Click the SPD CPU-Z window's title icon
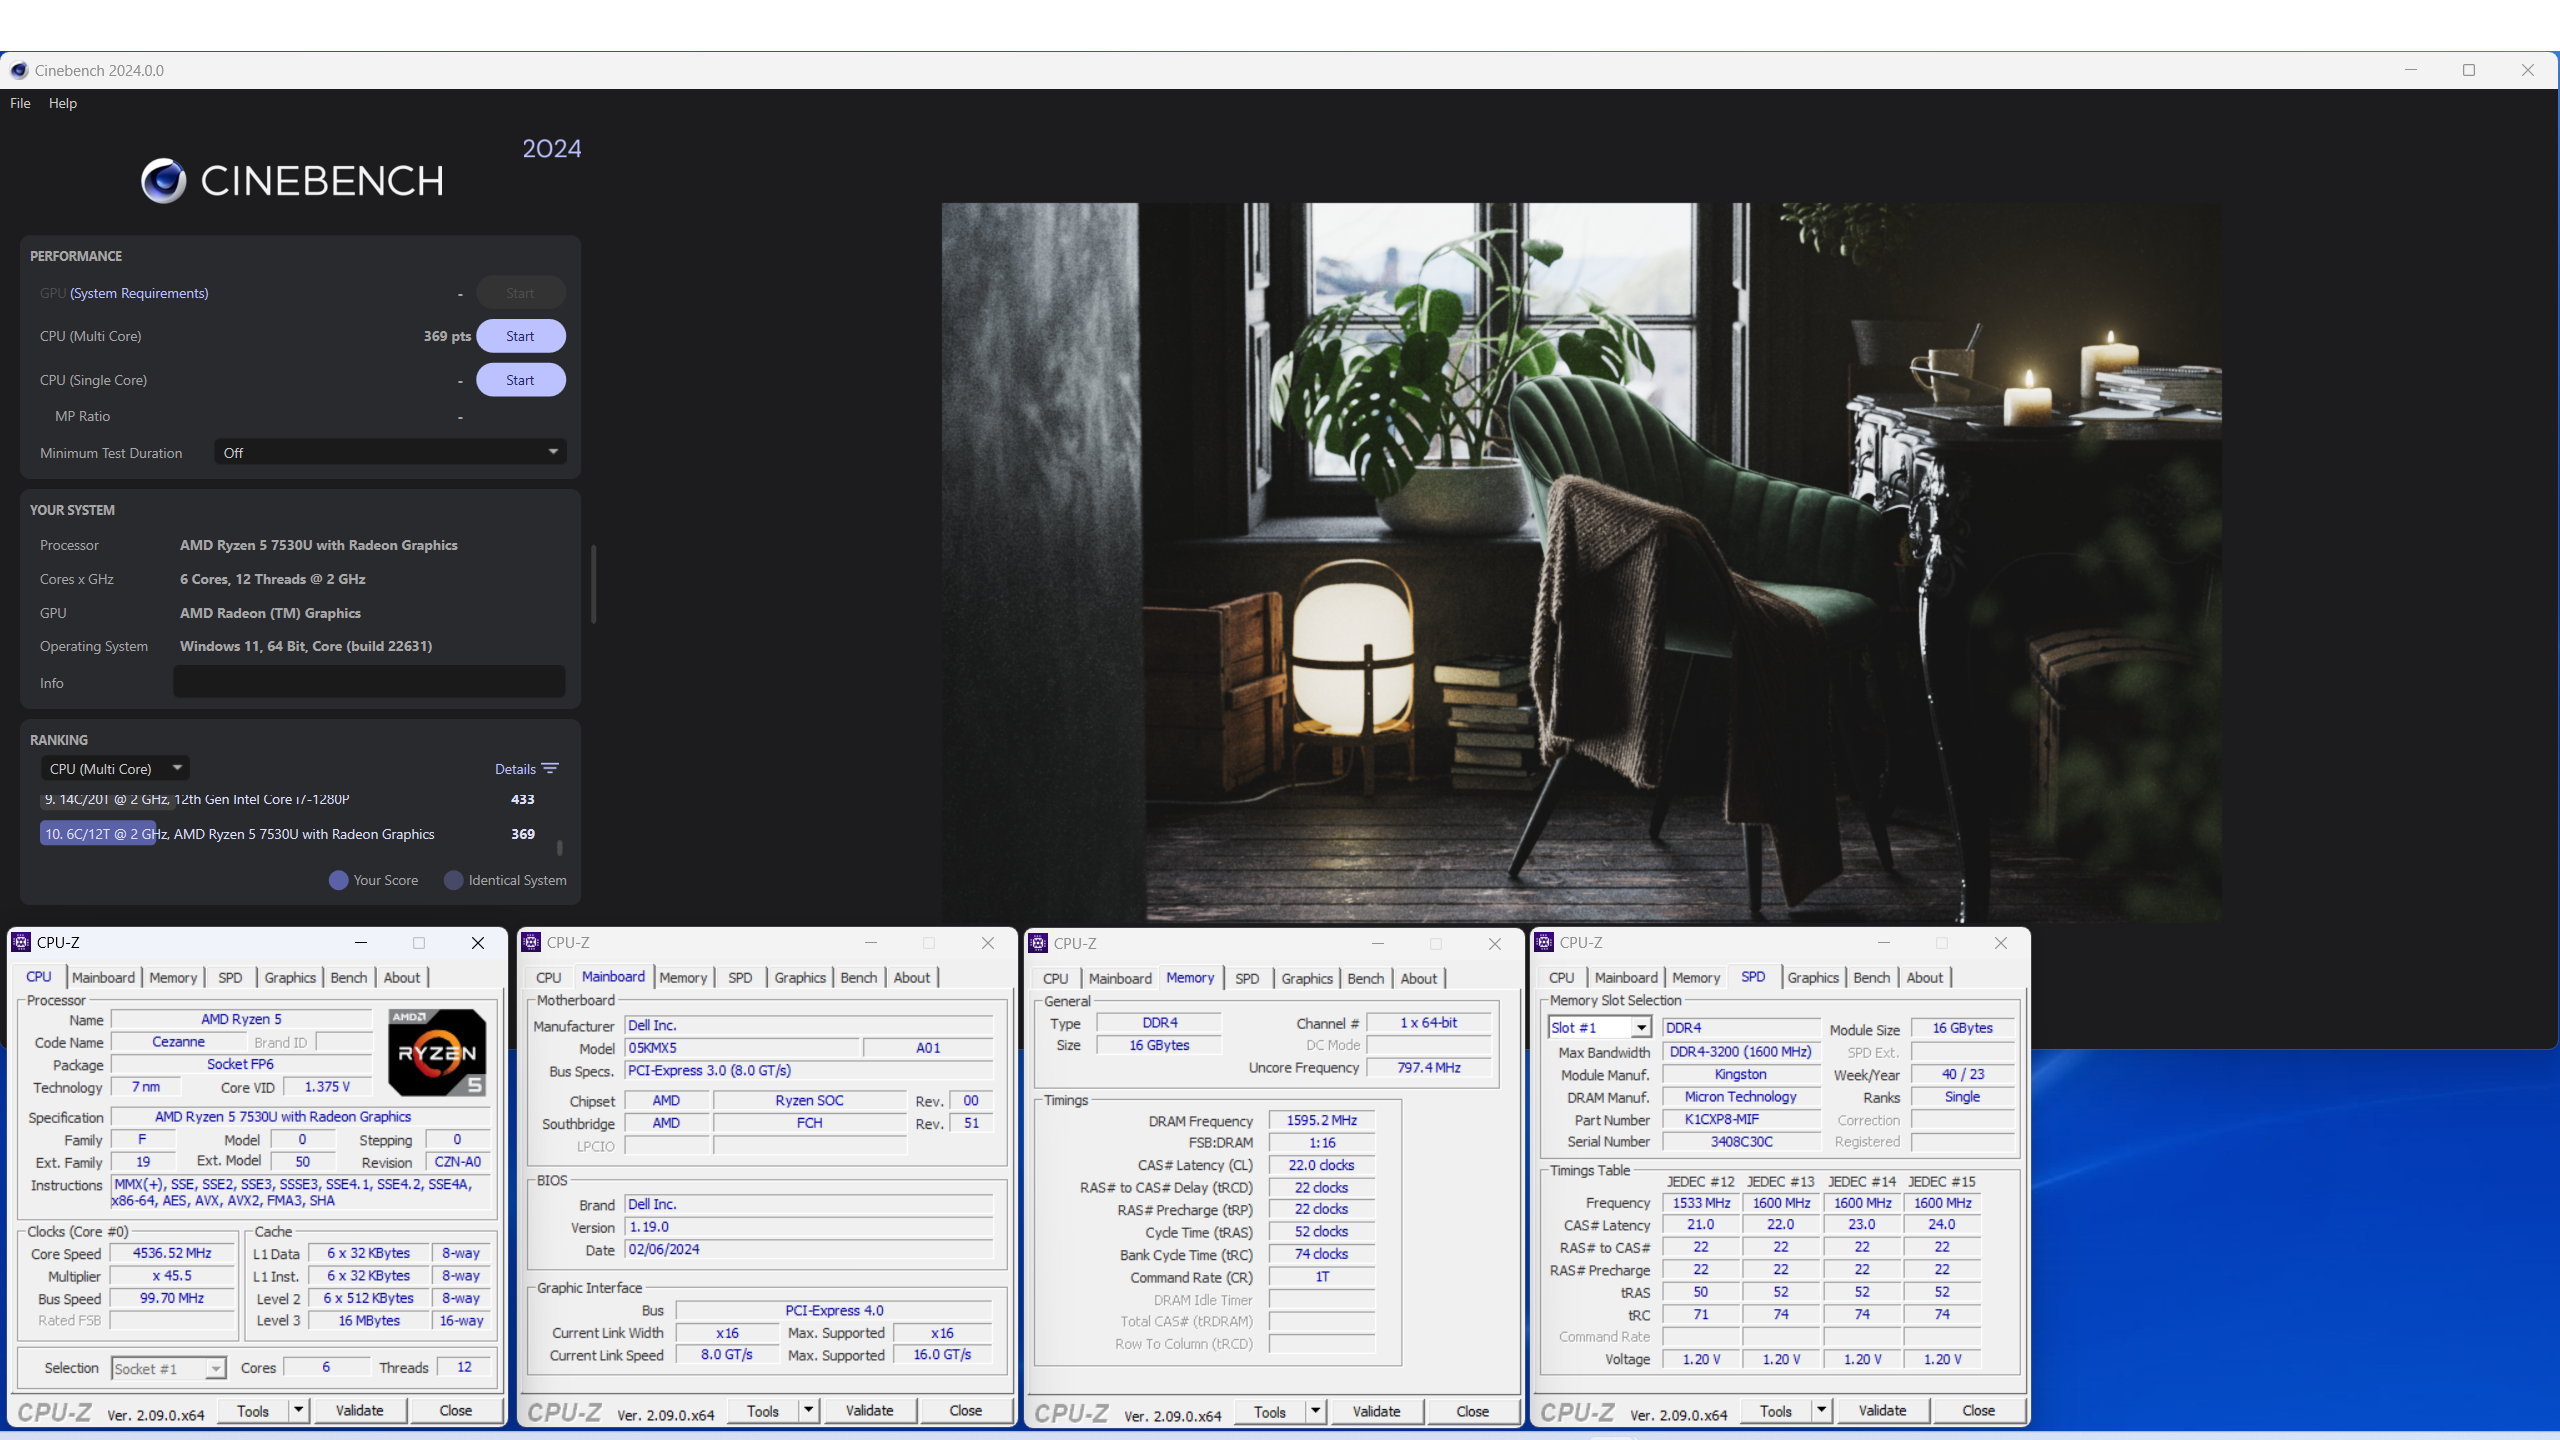The height and width of the screenshot is (1440, 2560). tap(1545, 943)
